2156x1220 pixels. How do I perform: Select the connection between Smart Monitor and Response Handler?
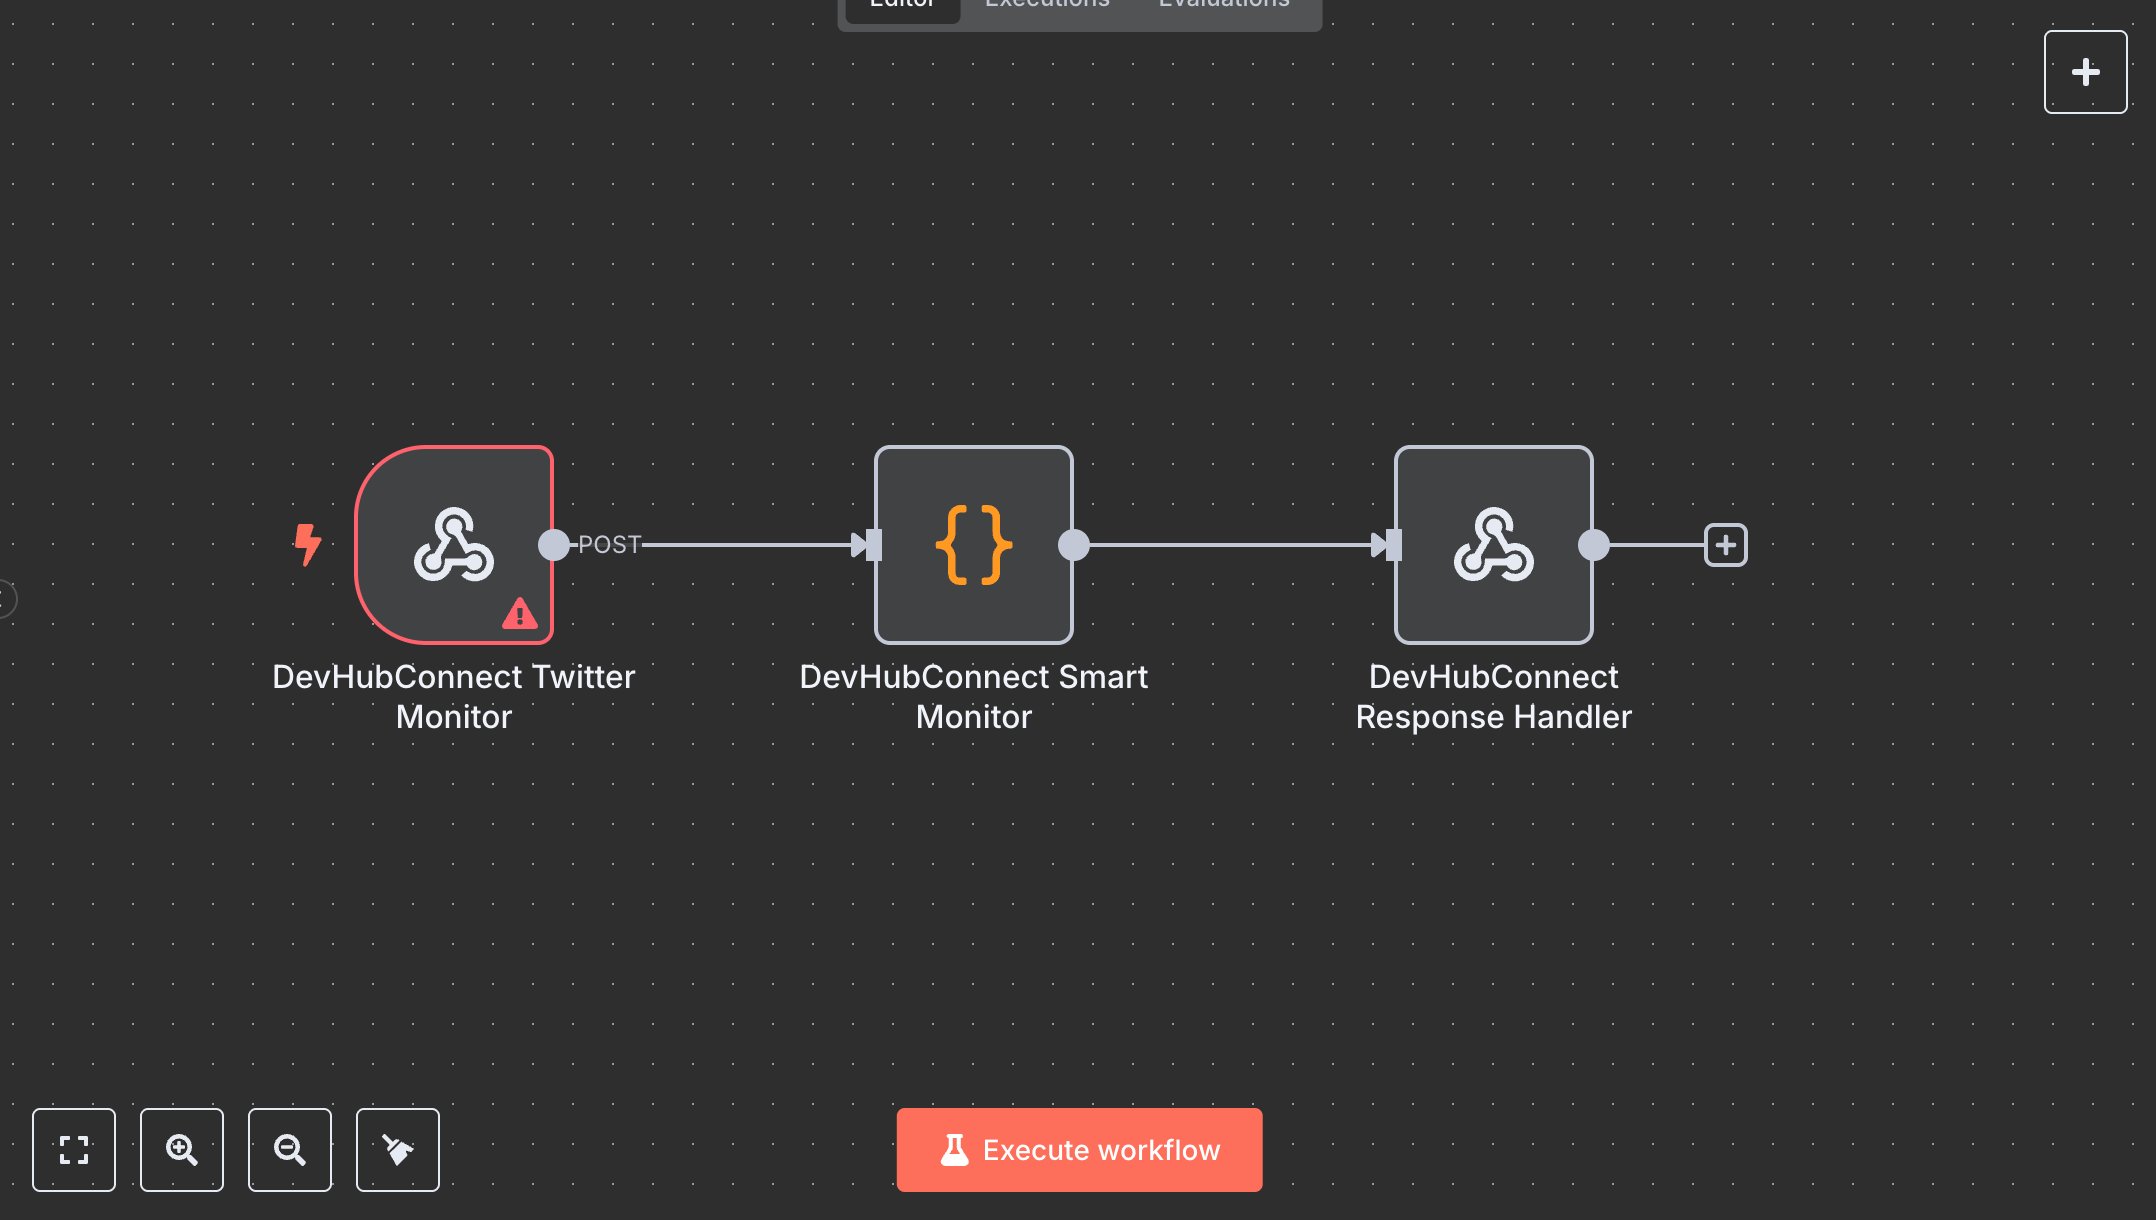pyautogui.click(x=1230, y=545)
